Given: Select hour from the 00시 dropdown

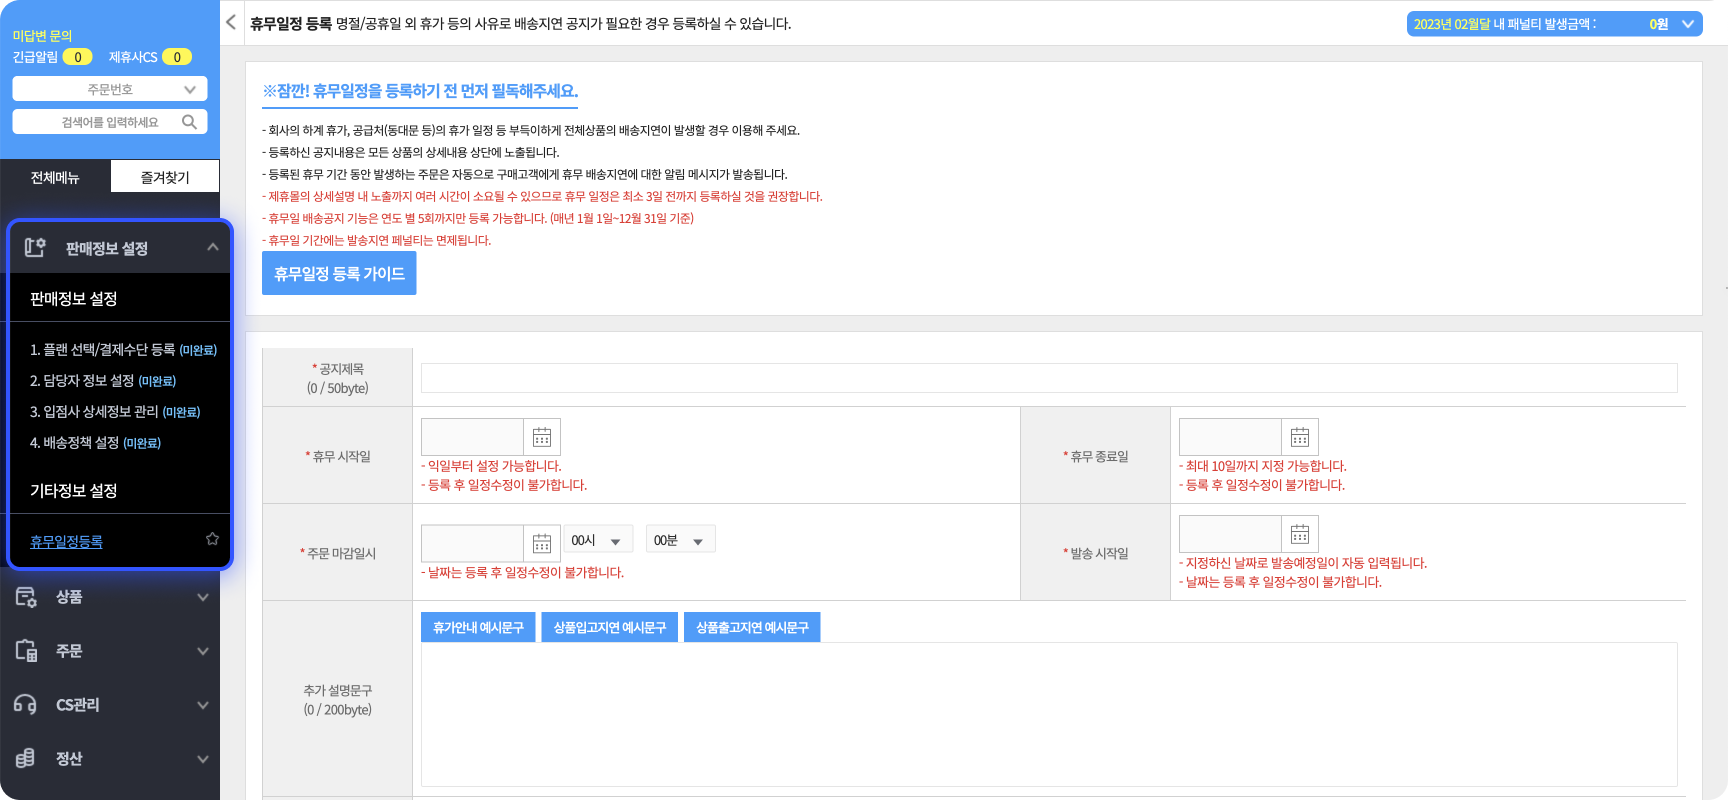Looking at the screenshot, I should 598,540.
